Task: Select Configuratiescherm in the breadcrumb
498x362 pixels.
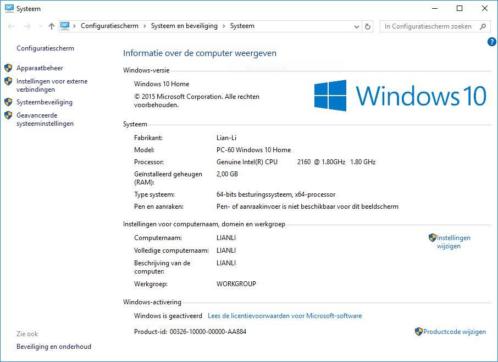Action: [109, 26]
